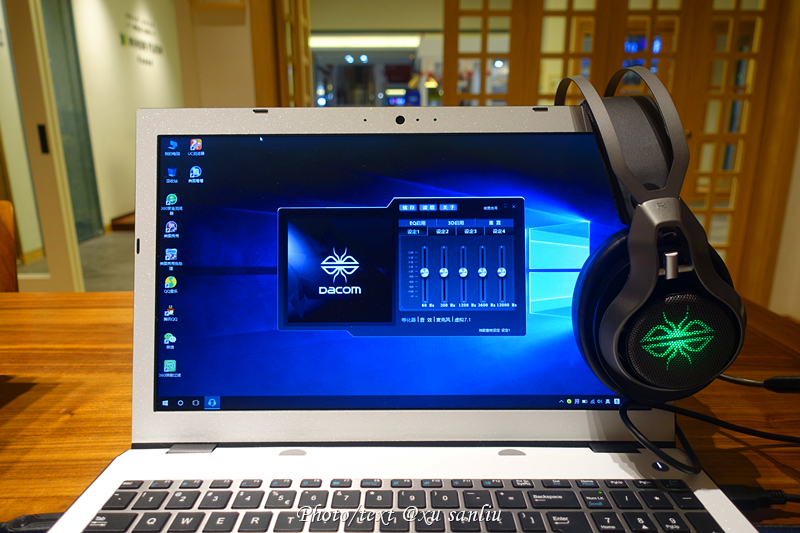Switch to the 音效 (Sound effects) section
Screen dimensions: 800x533
426,320
